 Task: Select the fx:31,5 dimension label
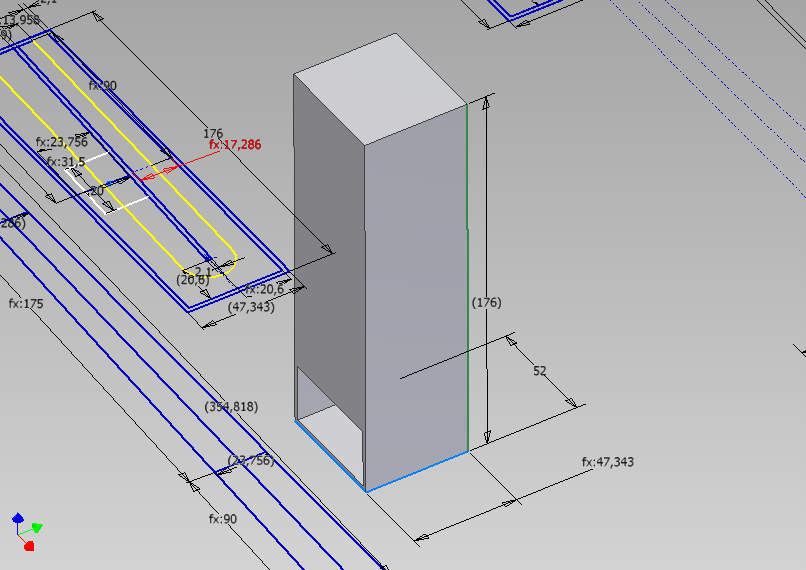pyautogui.click(x=66, y=161)
